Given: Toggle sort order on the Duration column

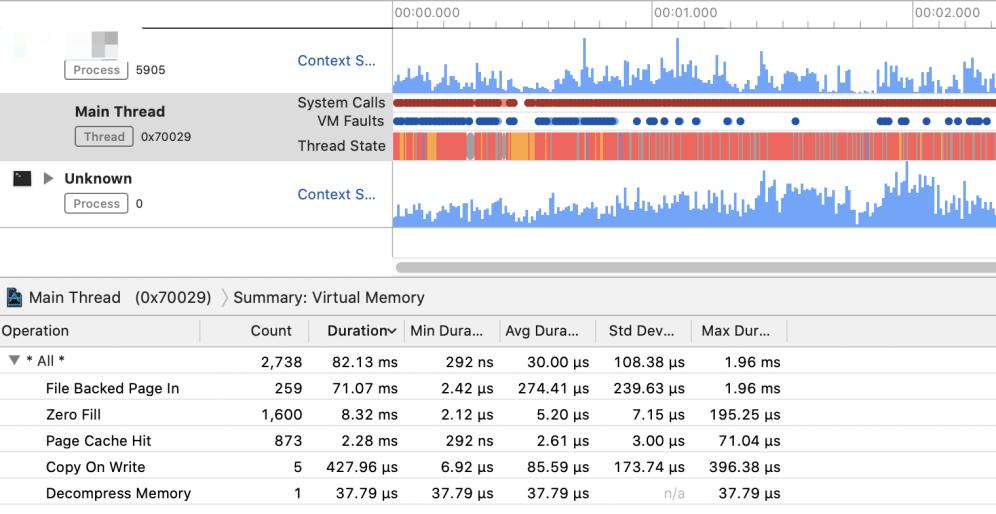Looking at the screenshot, I should click(361, 331).
